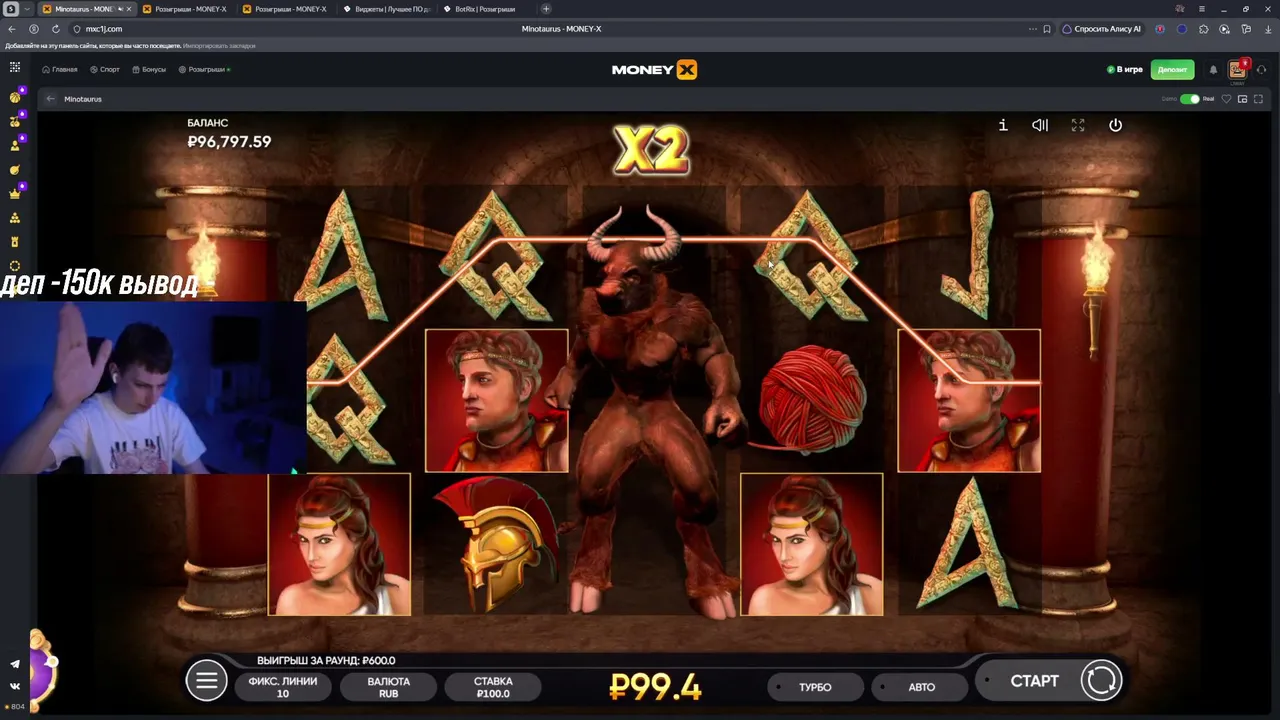Click the golden Spartan helmet symbol
The height and width of the screenshot is (720, 1280).
(497, 544)
